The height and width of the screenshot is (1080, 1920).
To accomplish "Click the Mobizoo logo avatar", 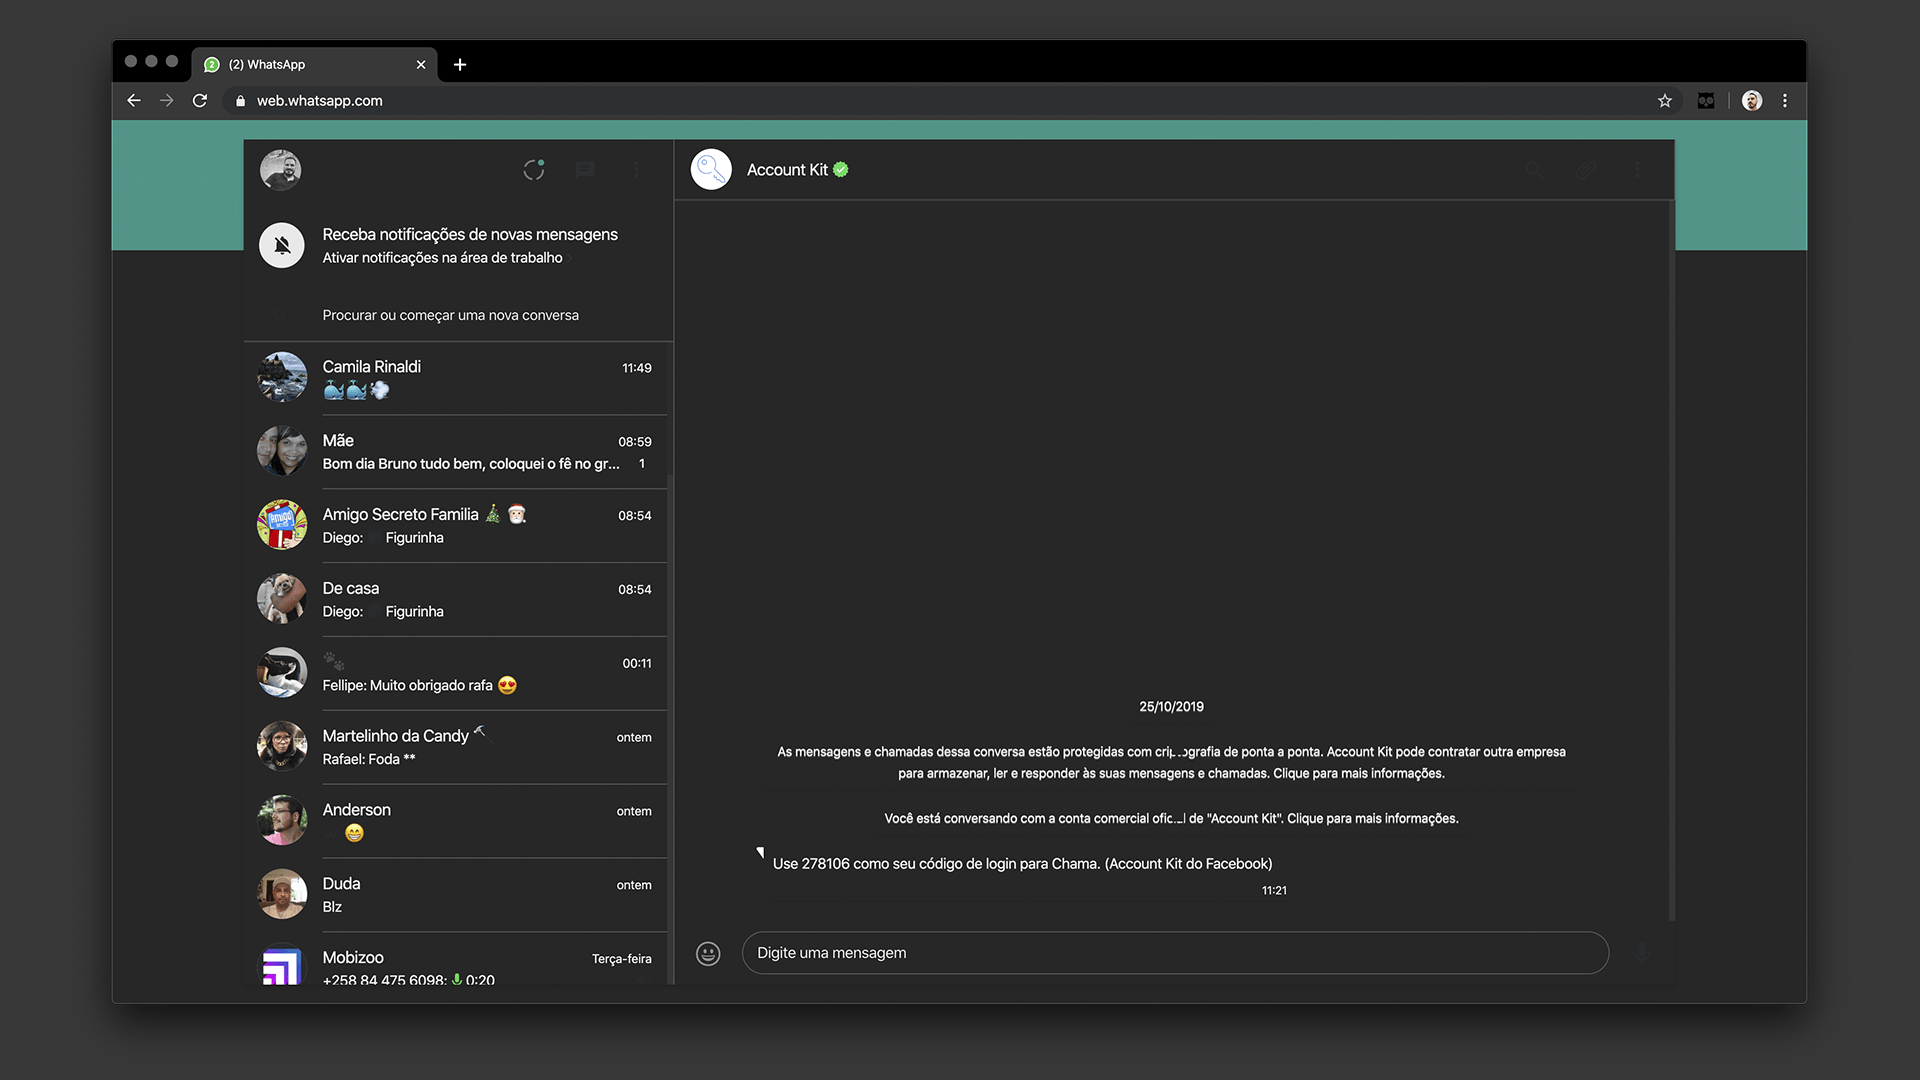I will pyautogui.click(x=282, y=964).
